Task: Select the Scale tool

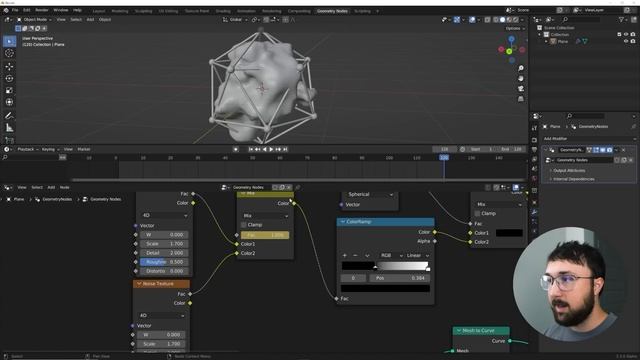Action: 9,90
